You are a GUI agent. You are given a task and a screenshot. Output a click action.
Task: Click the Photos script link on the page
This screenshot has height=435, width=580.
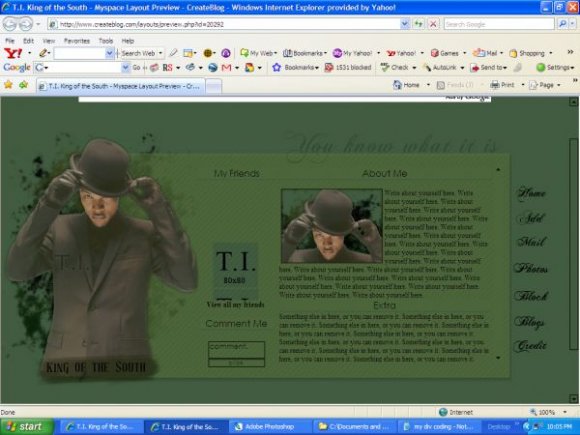[531, 268]
